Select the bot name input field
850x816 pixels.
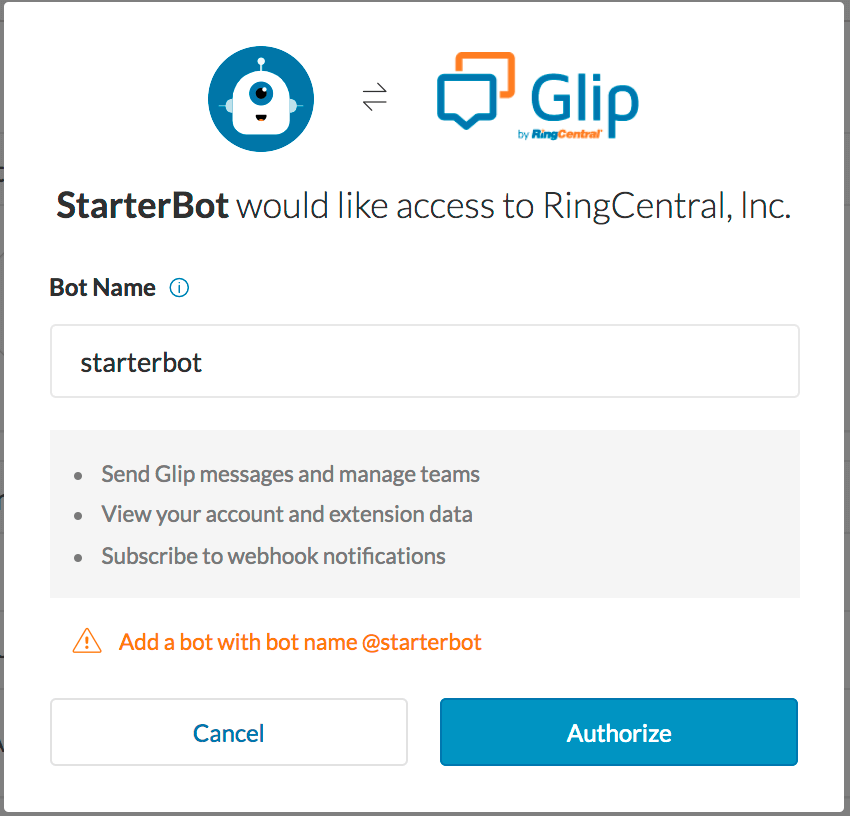point(424,361)
